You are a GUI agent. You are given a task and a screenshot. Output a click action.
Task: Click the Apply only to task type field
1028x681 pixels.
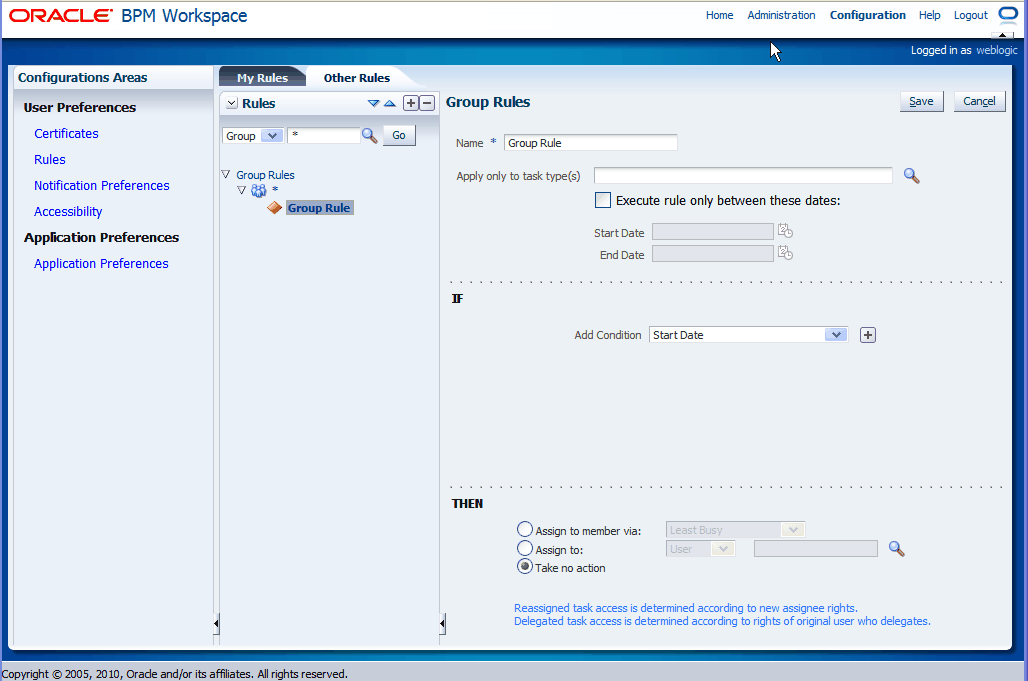(x=743, y=176)
